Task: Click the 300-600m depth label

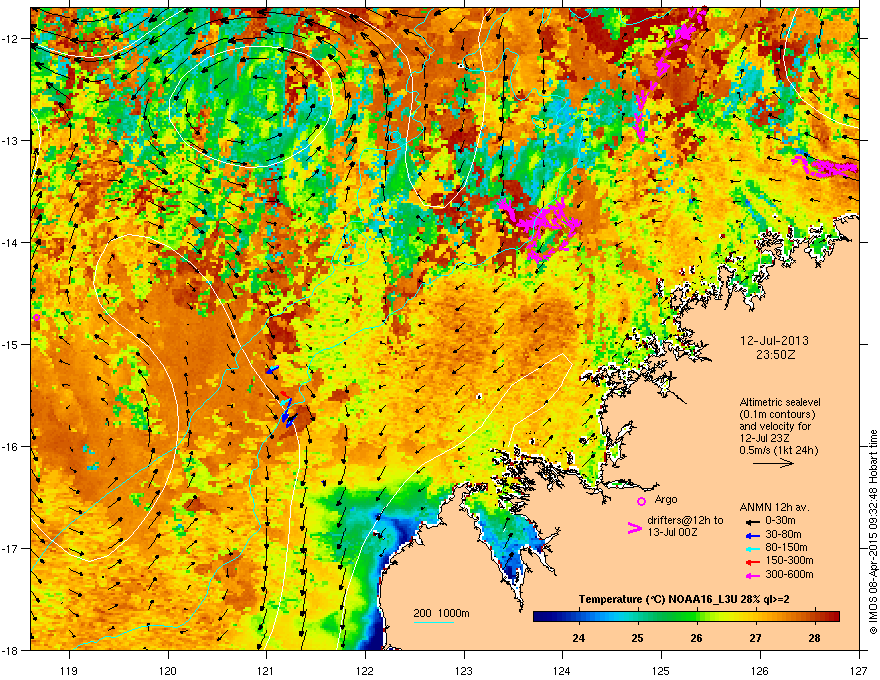Action: pos(789,575)
